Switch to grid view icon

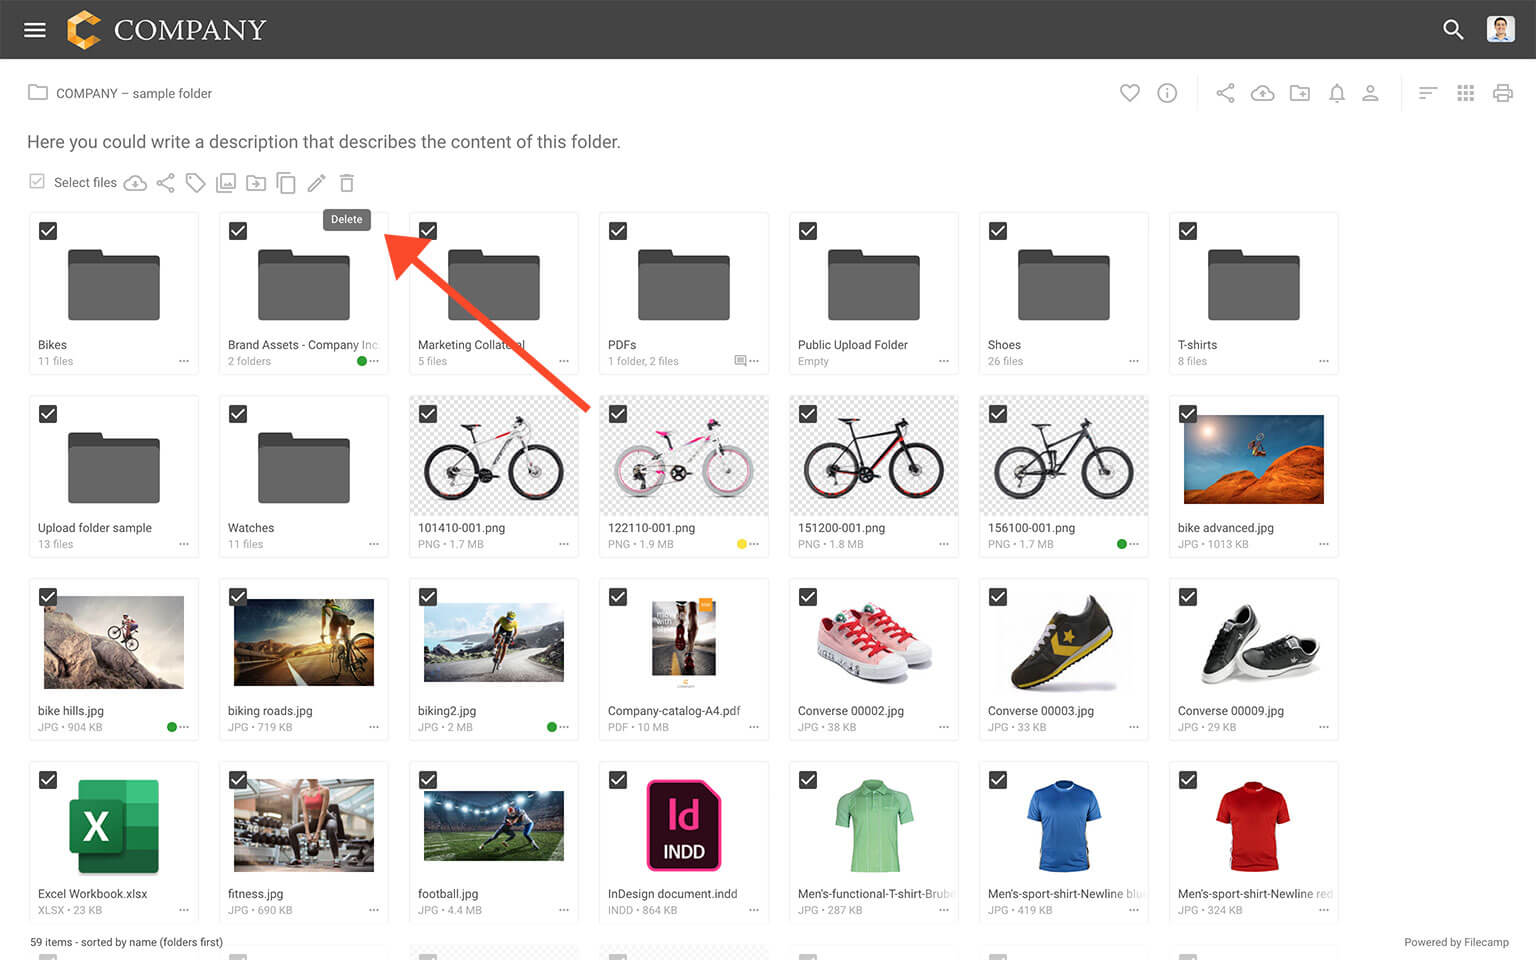(1465, 93)
